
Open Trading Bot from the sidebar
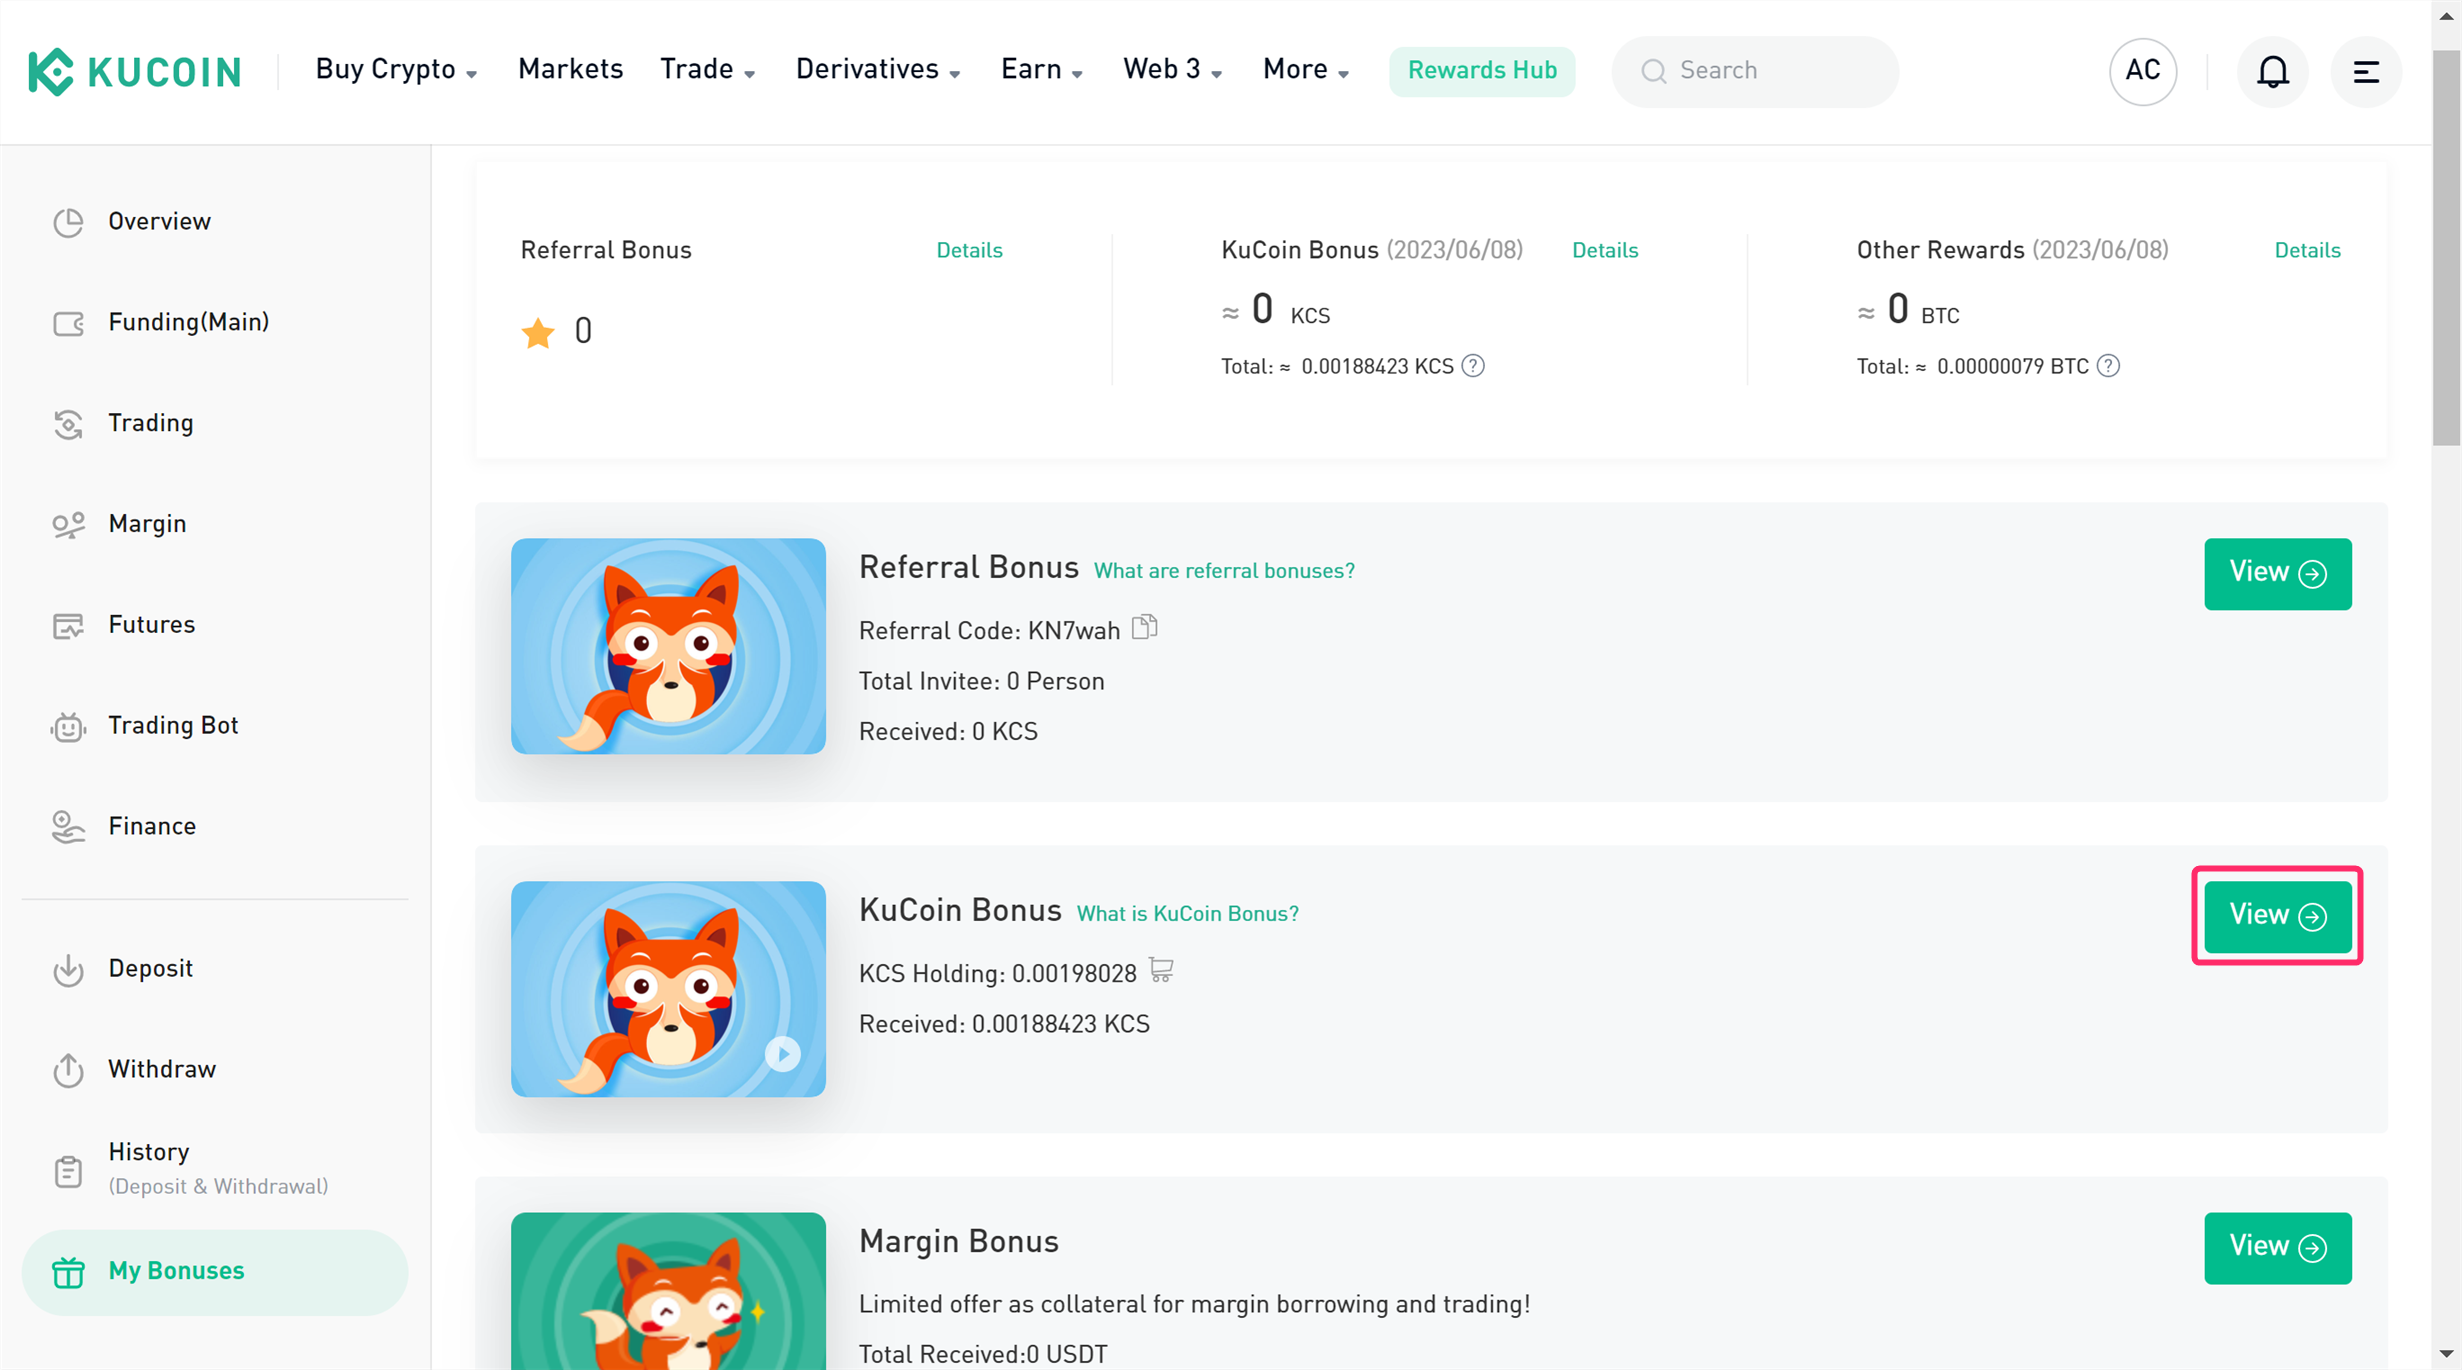tap(214, 727)
